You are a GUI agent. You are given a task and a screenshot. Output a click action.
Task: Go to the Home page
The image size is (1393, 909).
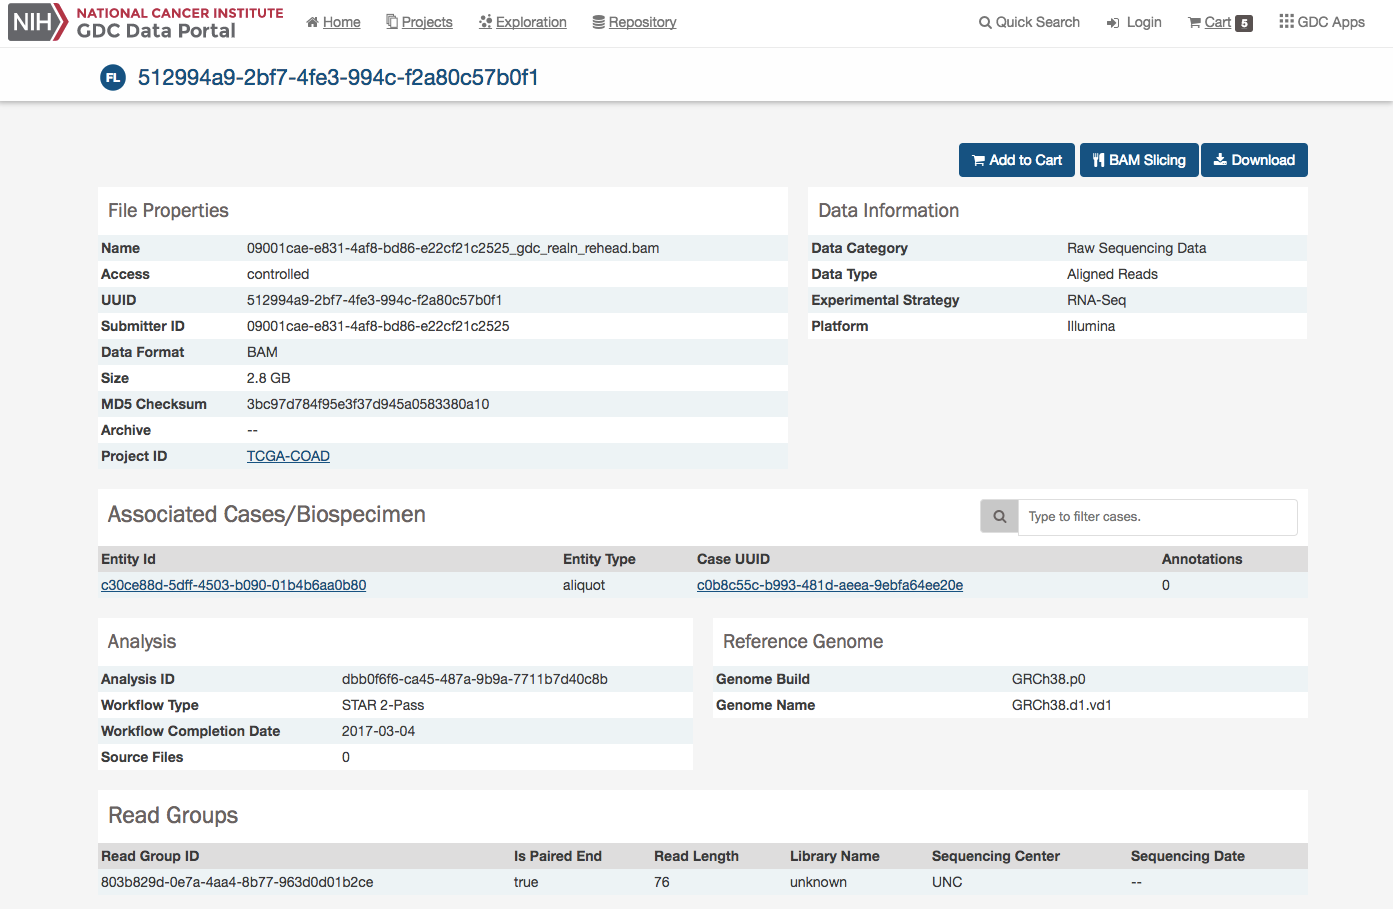coord(333,22)
